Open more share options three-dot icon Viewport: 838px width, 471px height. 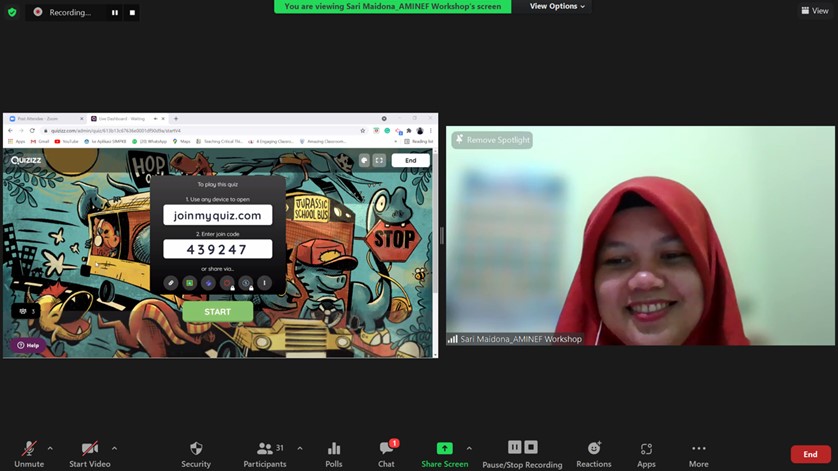(x=265, y=283)
